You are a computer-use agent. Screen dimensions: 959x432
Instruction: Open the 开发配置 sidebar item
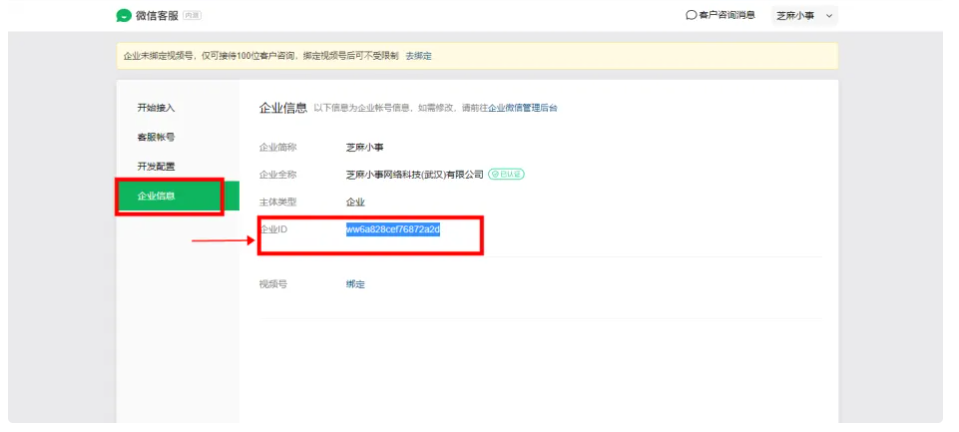click(156, 166)
